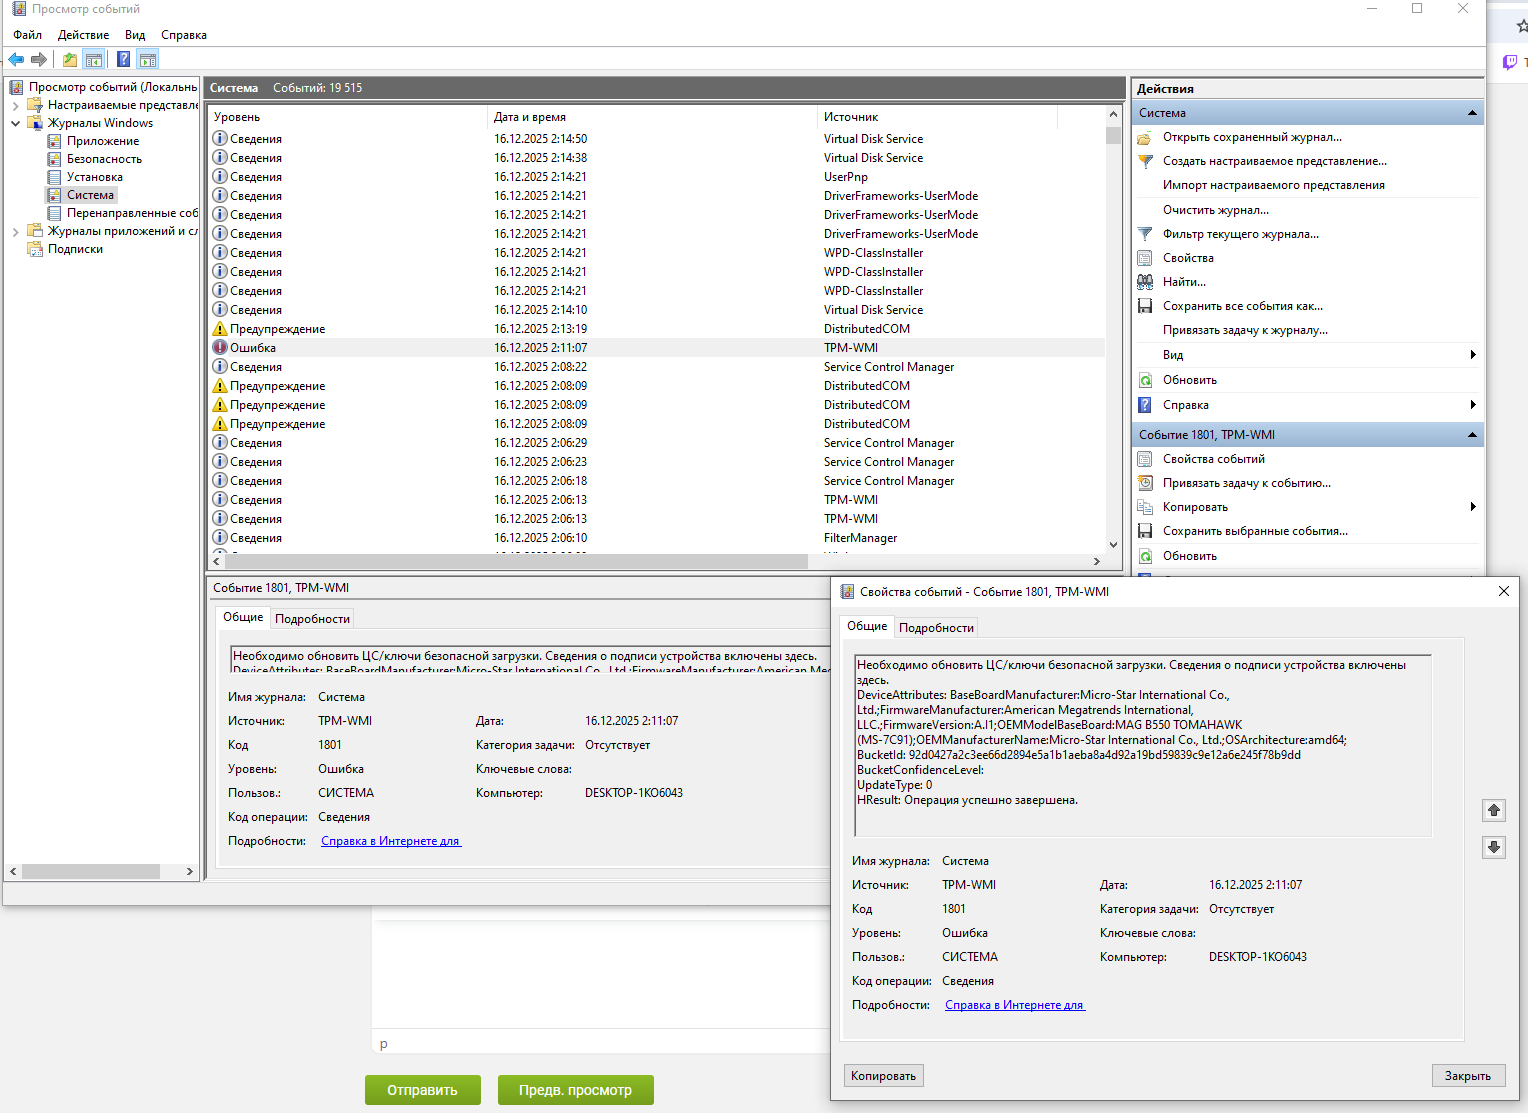Click the binoculars icon beside 'Найти...'
The image size is (1528, 1113).
click(x=1145, y=282)
